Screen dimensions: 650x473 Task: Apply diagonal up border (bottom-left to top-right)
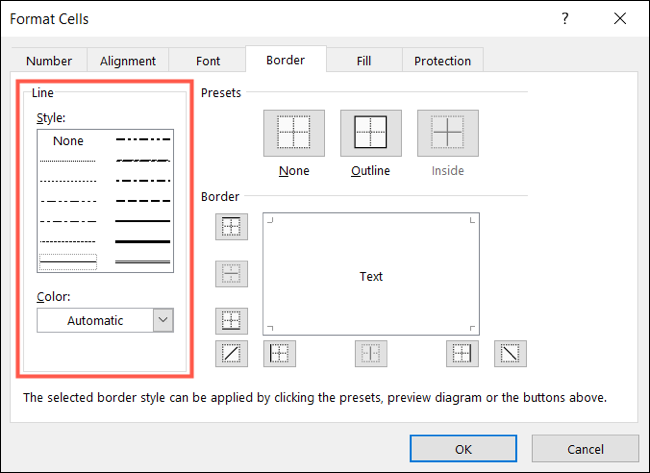[x=231, y=353]
